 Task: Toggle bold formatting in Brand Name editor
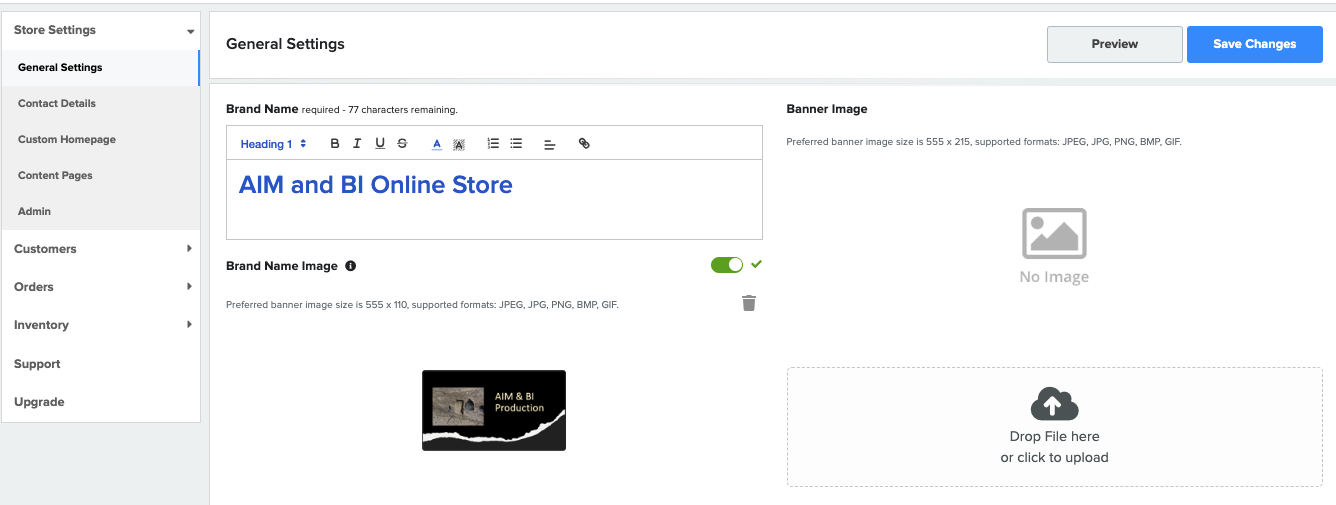click(x=335, y=144)
